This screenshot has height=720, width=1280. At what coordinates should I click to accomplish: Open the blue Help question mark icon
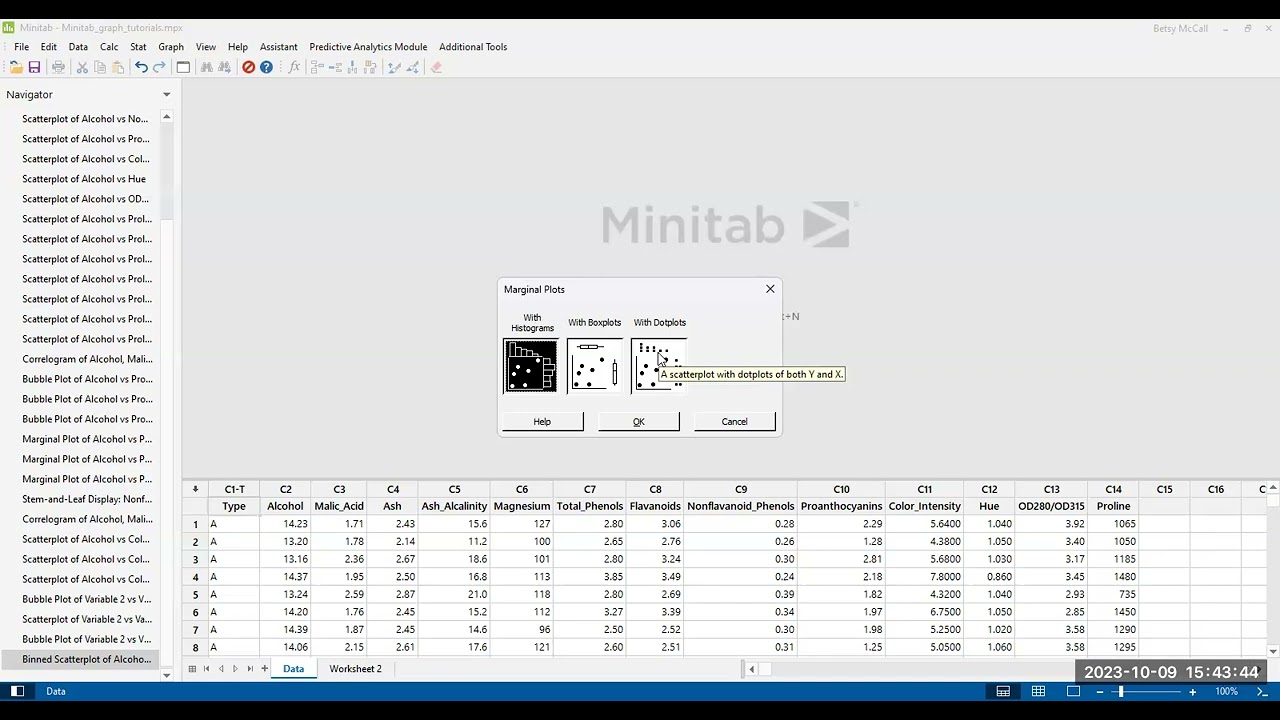(266, 67)
